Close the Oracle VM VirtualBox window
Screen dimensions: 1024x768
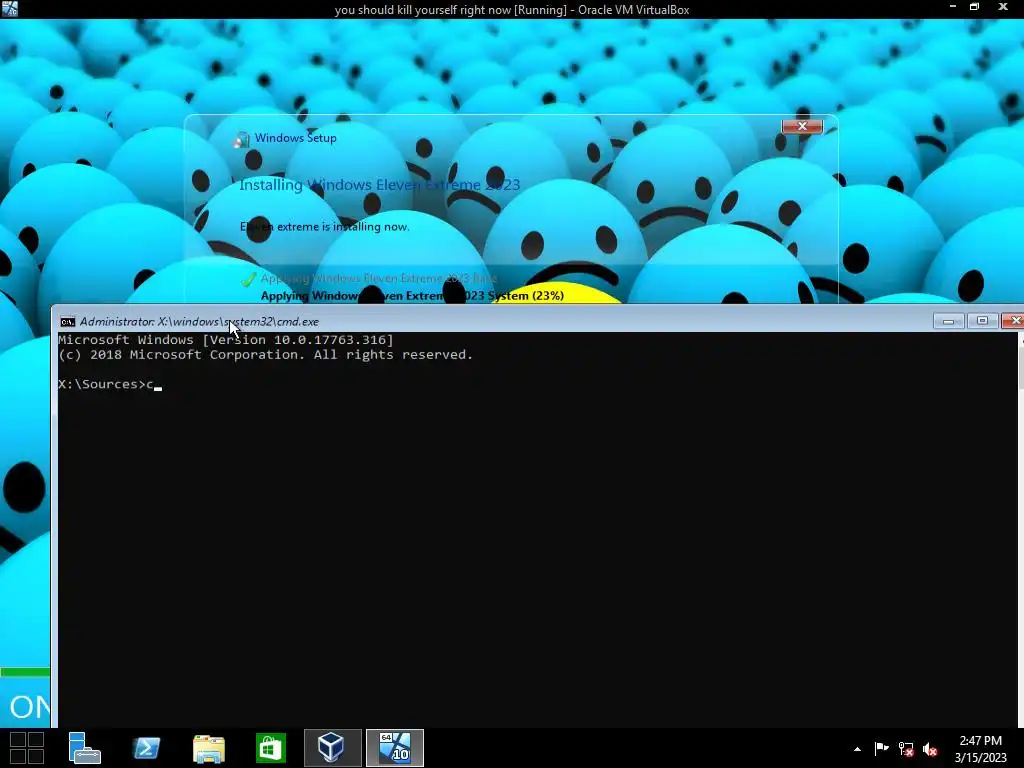coord(1003,7)
